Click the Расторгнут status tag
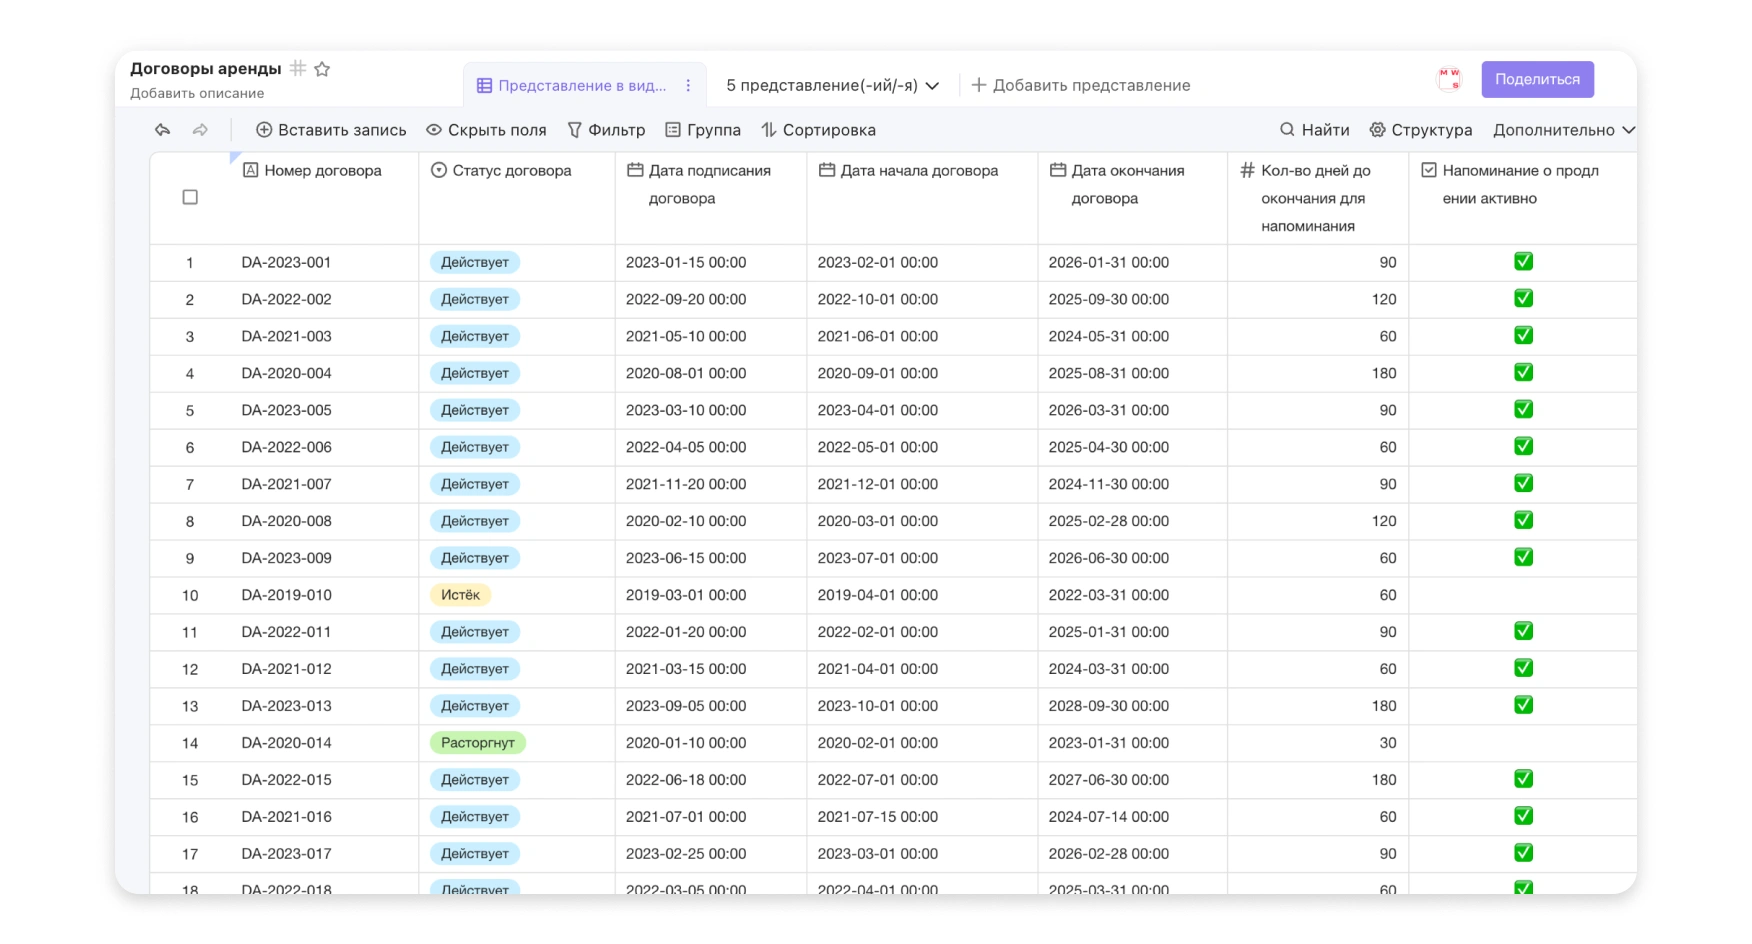 click(x=478, y=743)
